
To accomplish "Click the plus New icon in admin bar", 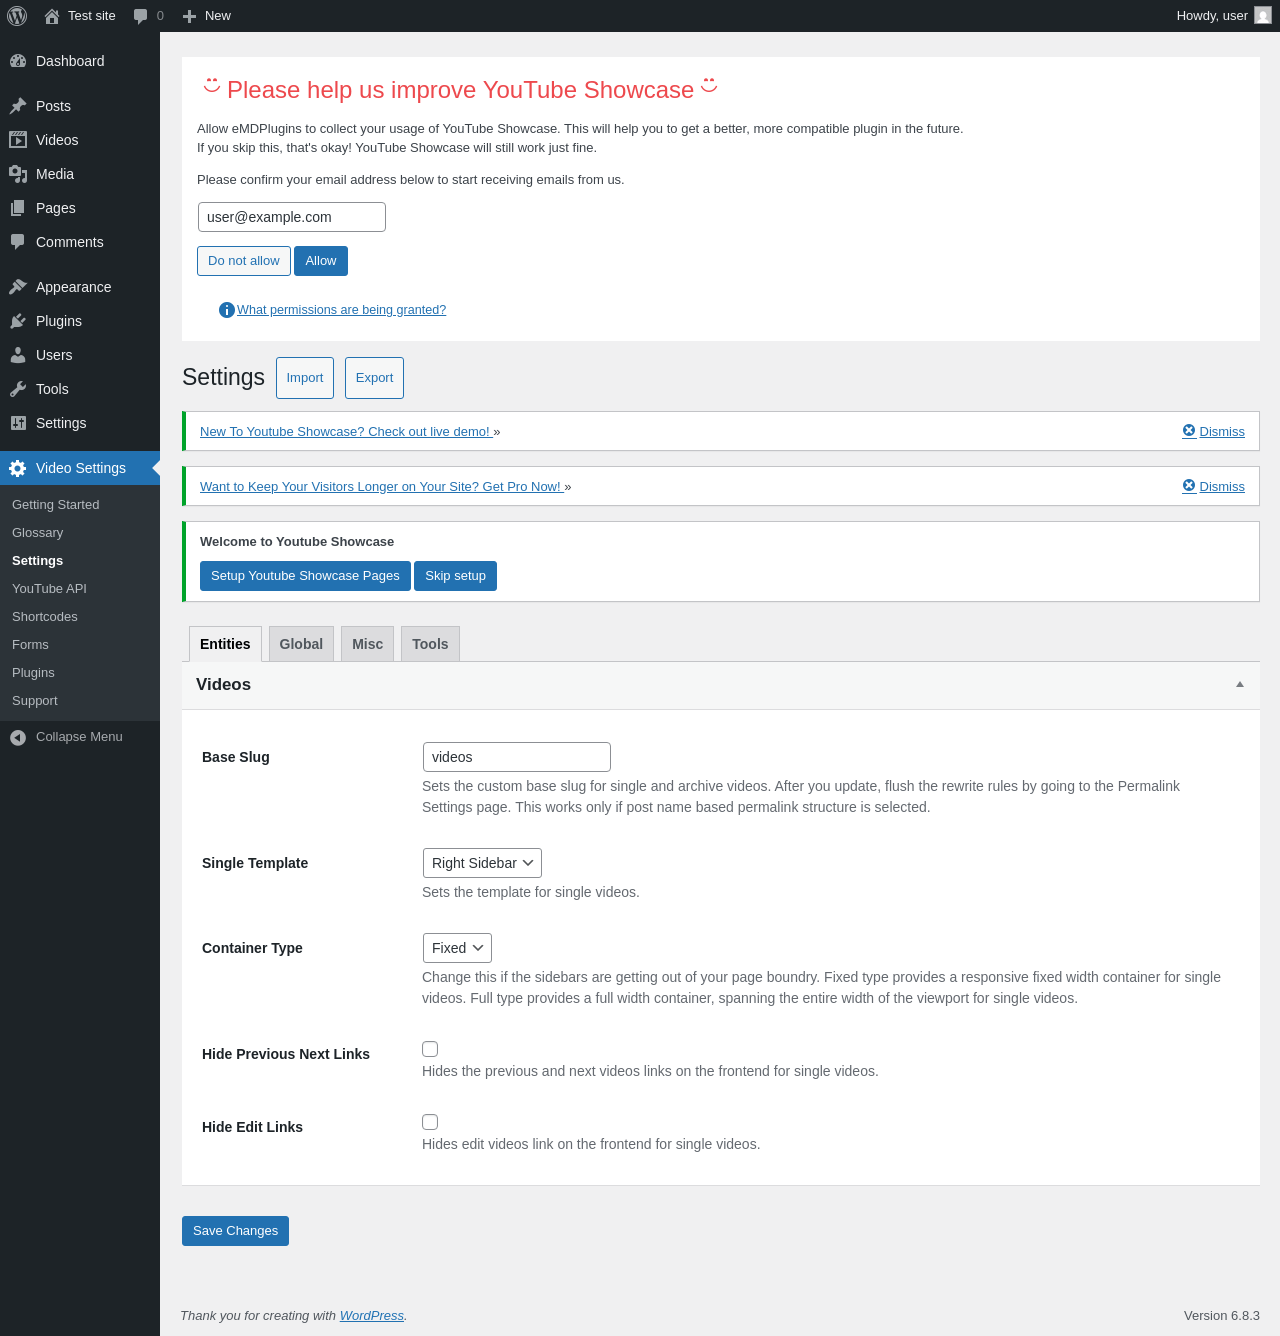I will 189,16.
